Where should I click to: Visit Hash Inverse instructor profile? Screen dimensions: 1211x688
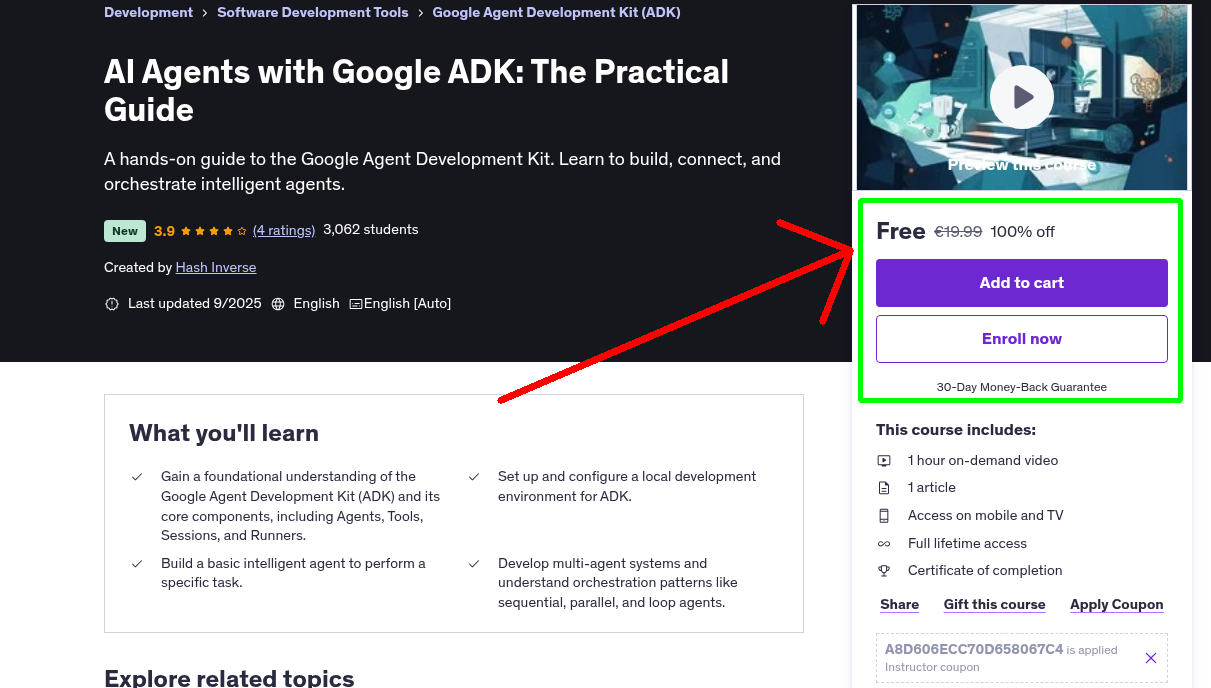tap(215, 267)
